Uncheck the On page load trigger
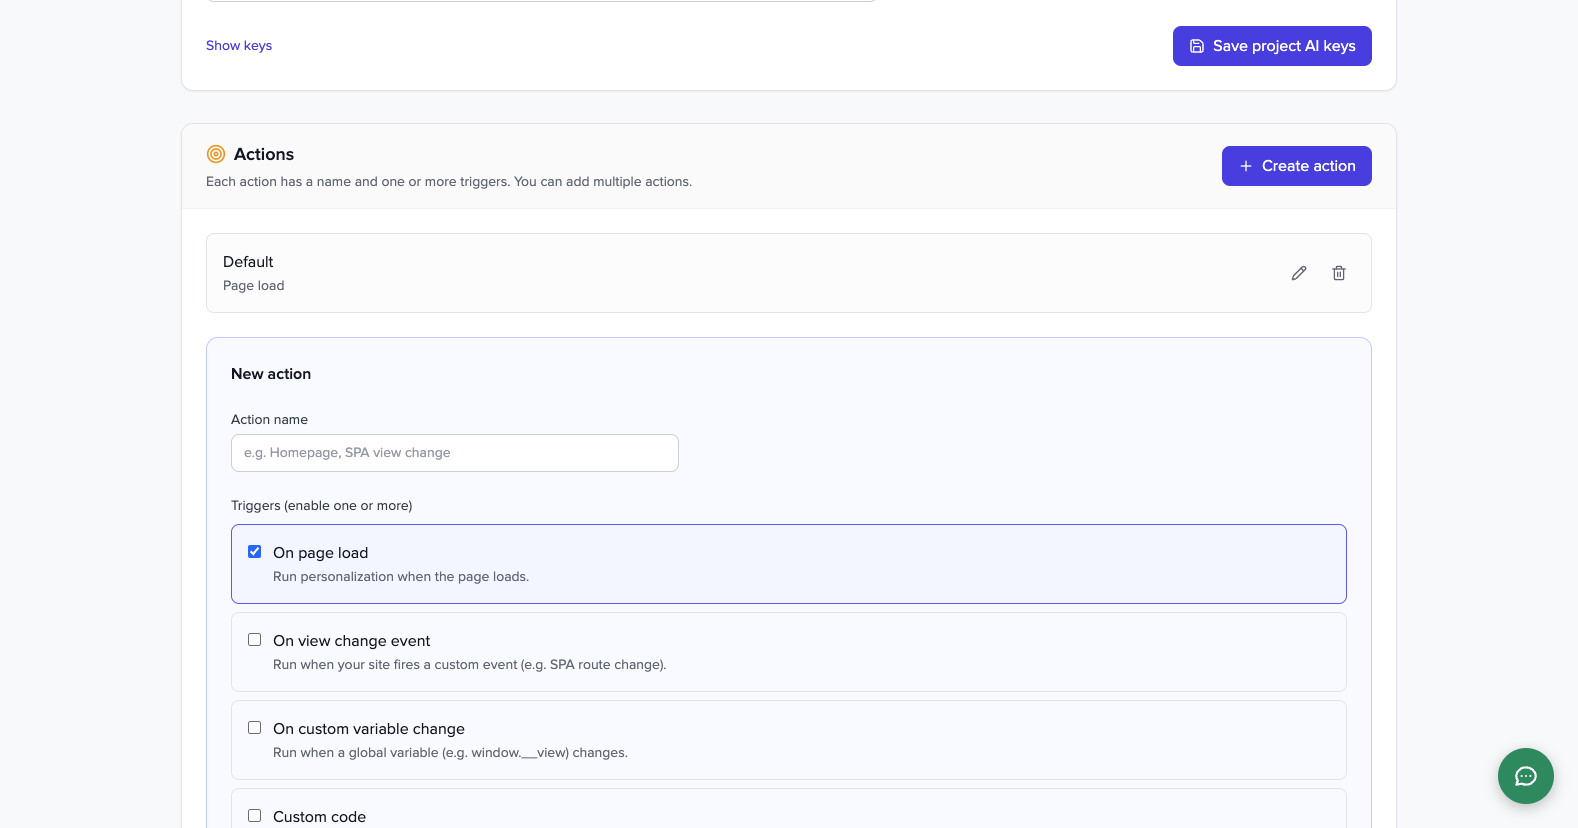The image size is (1578, 828). pyautogui.click(x=254, y=551)
